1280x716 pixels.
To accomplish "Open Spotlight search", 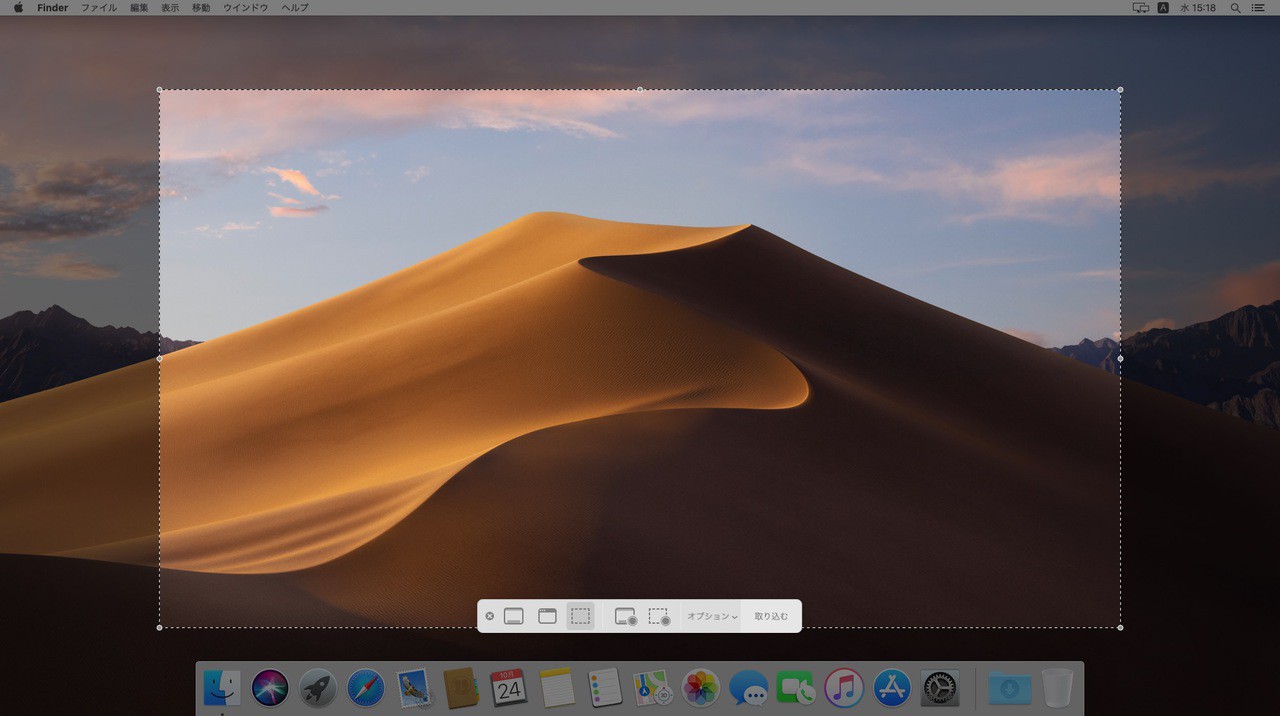I will (x=1235, y=8).
